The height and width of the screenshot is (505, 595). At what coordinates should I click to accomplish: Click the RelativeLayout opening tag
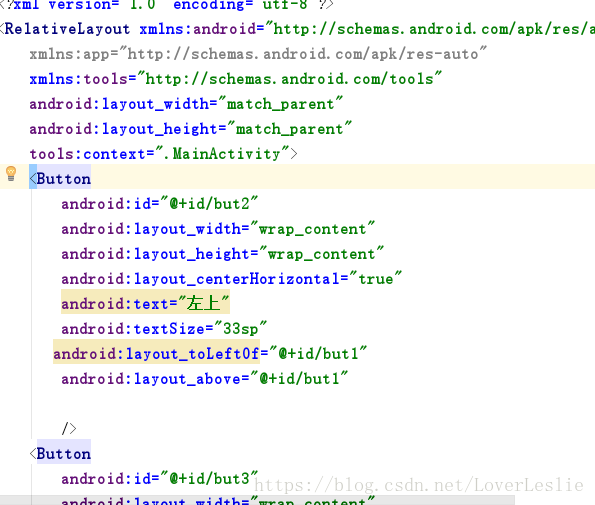click(65, 29)
